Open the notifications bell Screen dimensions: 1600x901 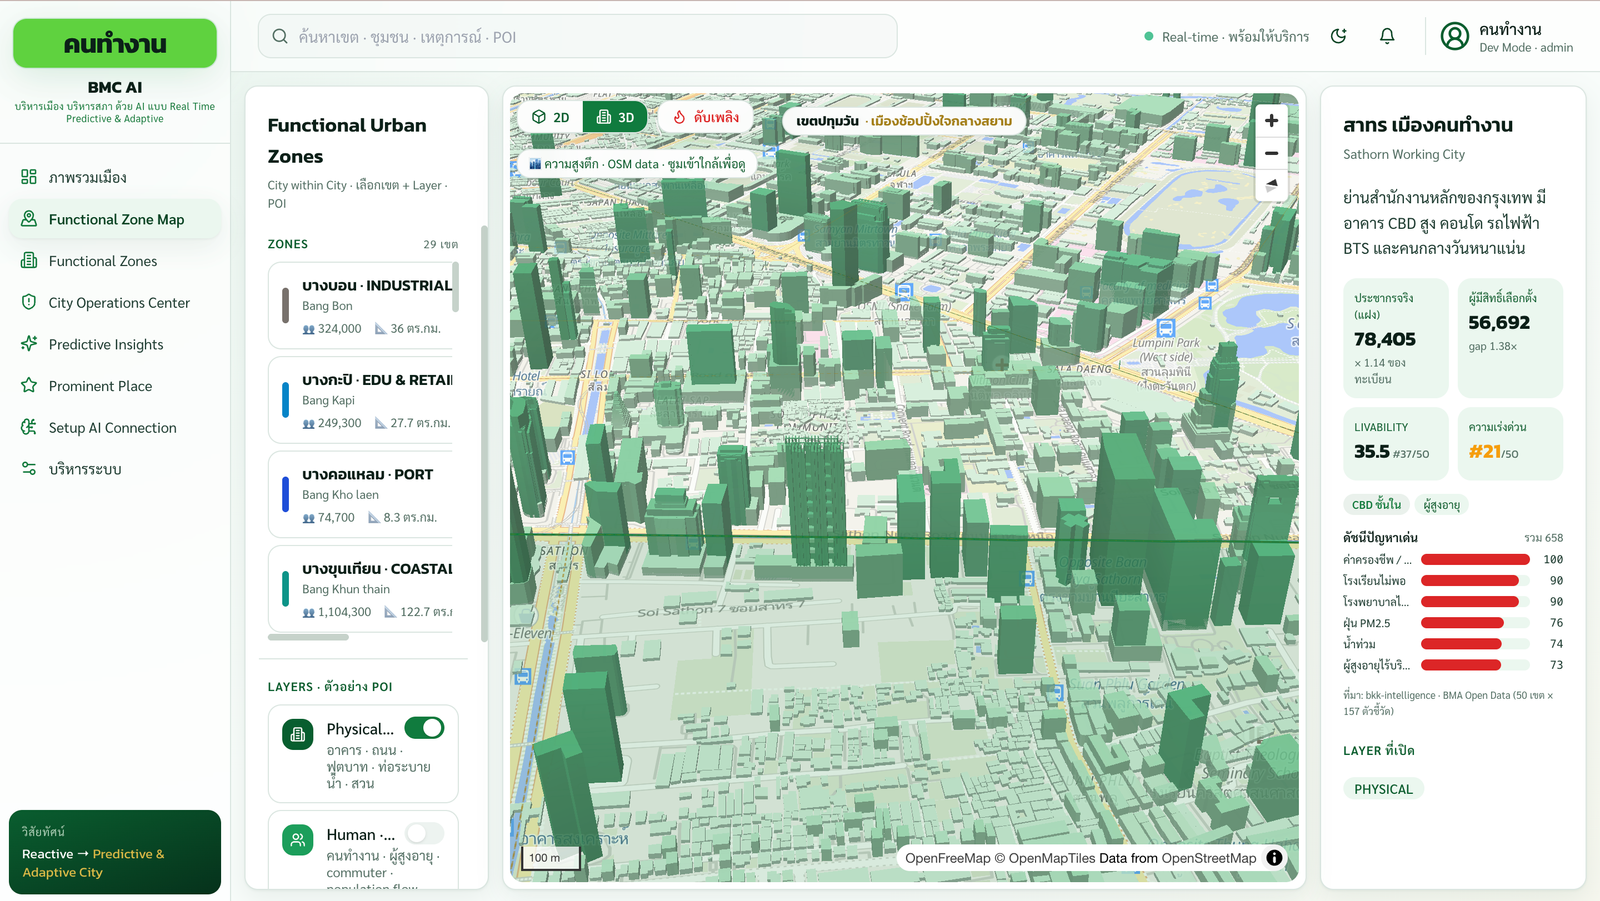click(1387, 37)
